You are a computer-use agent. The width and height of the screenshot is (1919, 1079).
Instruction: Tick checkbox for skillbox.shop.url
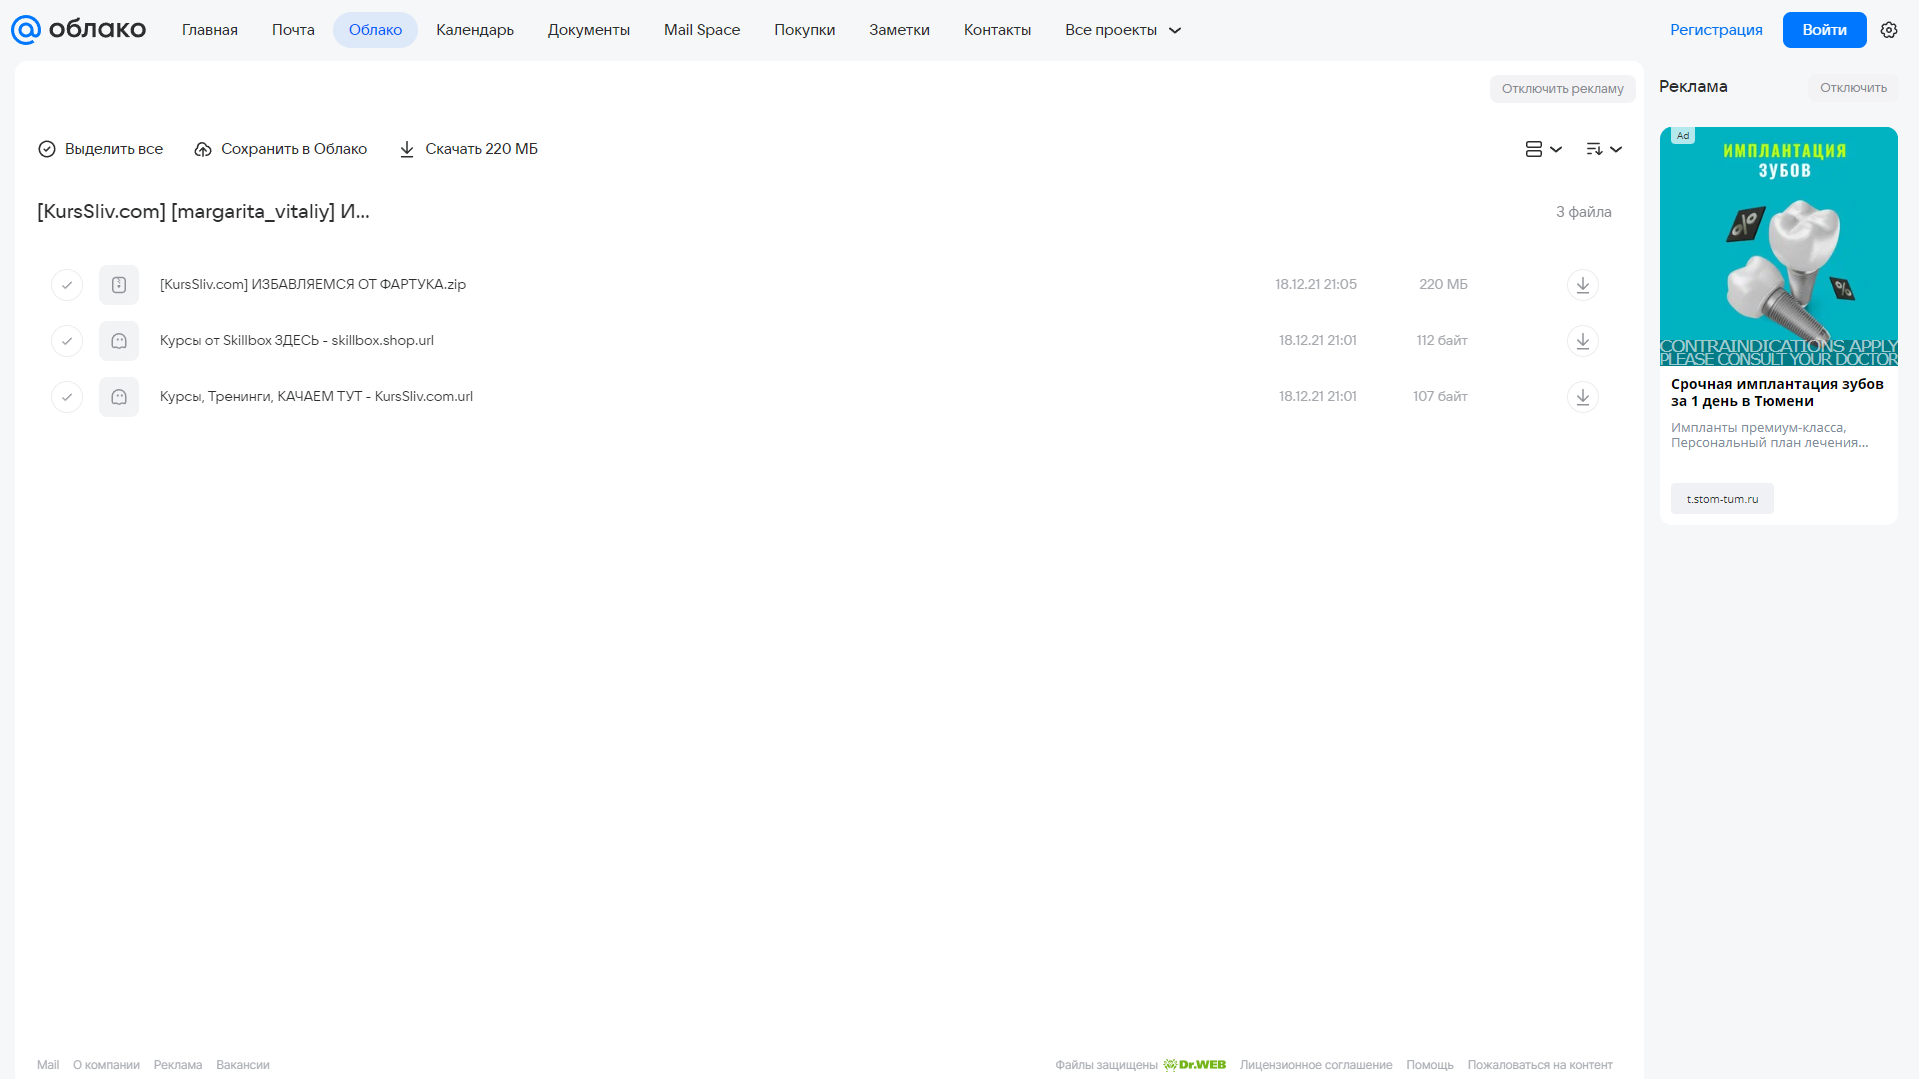pyautogui.click(x=67, y=341)
